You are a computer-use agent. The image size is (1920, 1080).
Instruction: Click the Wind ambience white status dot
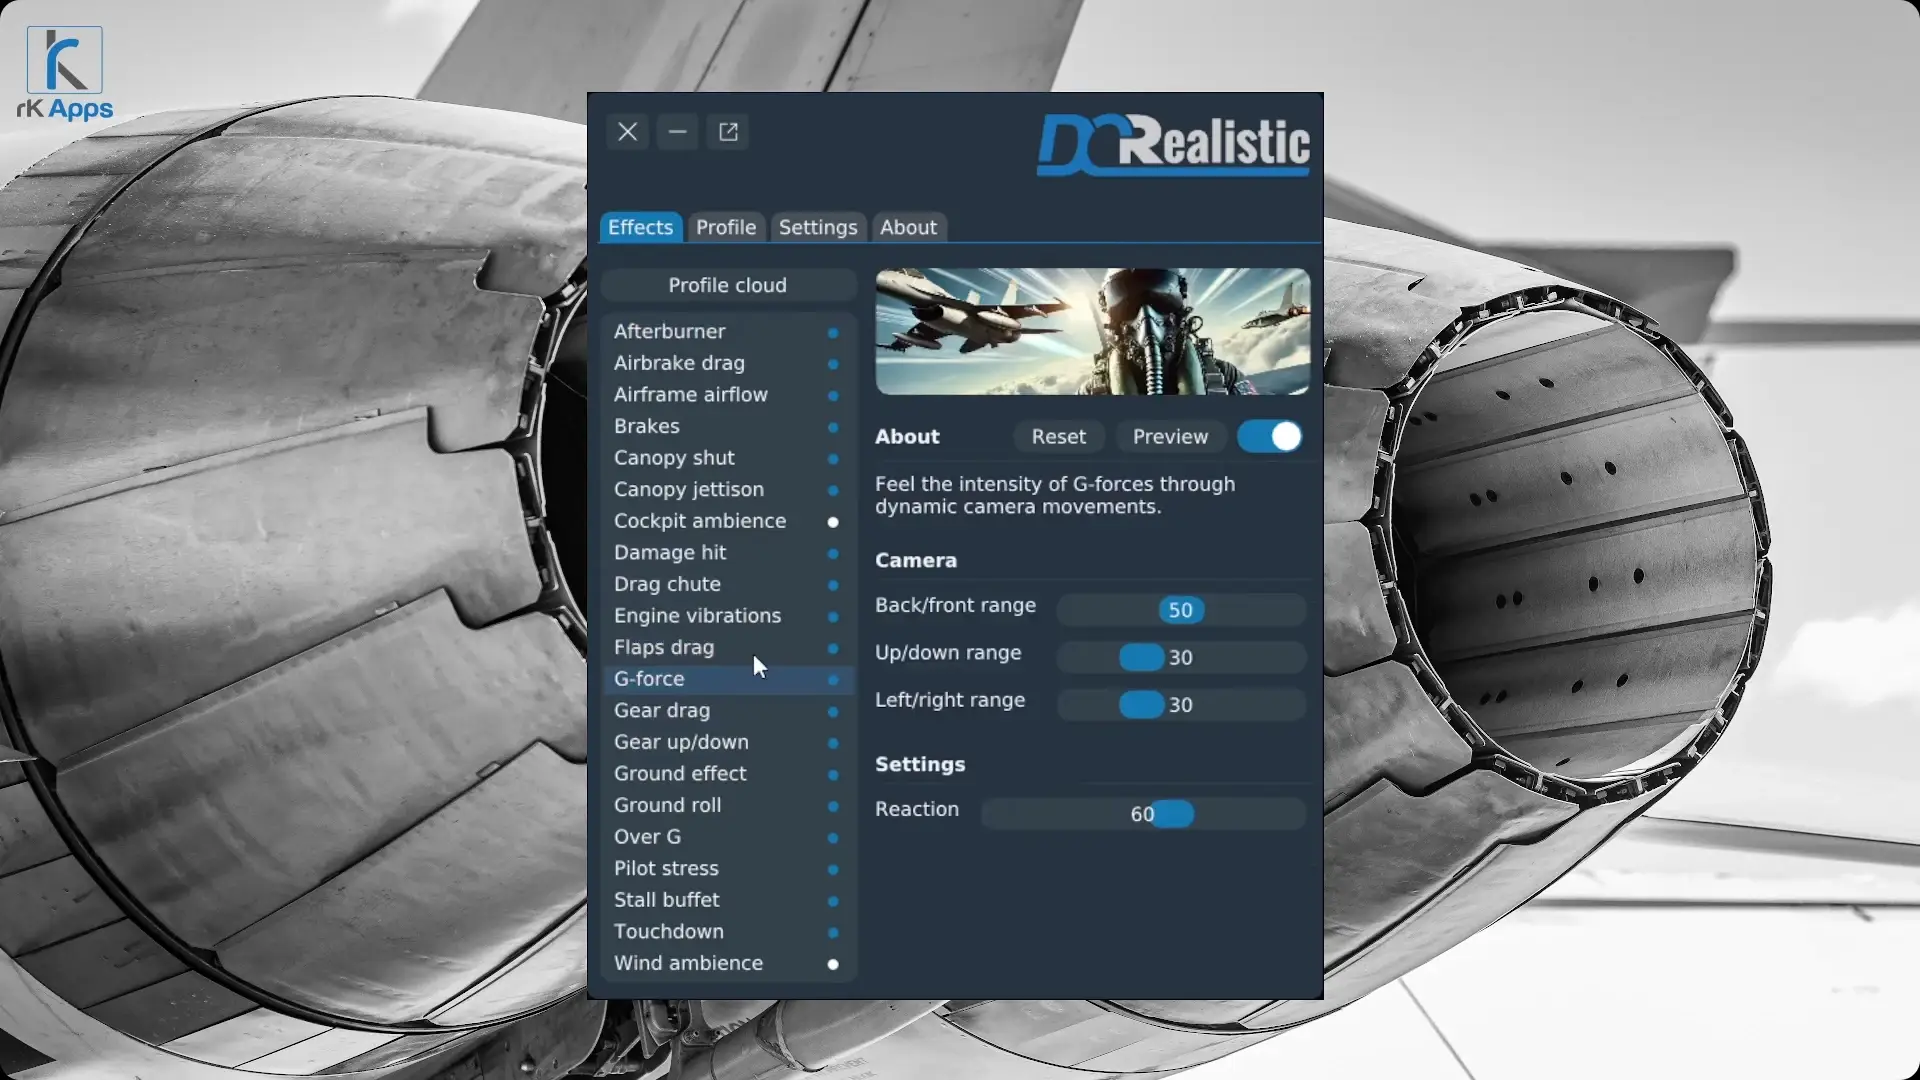(x=832, y=964)
